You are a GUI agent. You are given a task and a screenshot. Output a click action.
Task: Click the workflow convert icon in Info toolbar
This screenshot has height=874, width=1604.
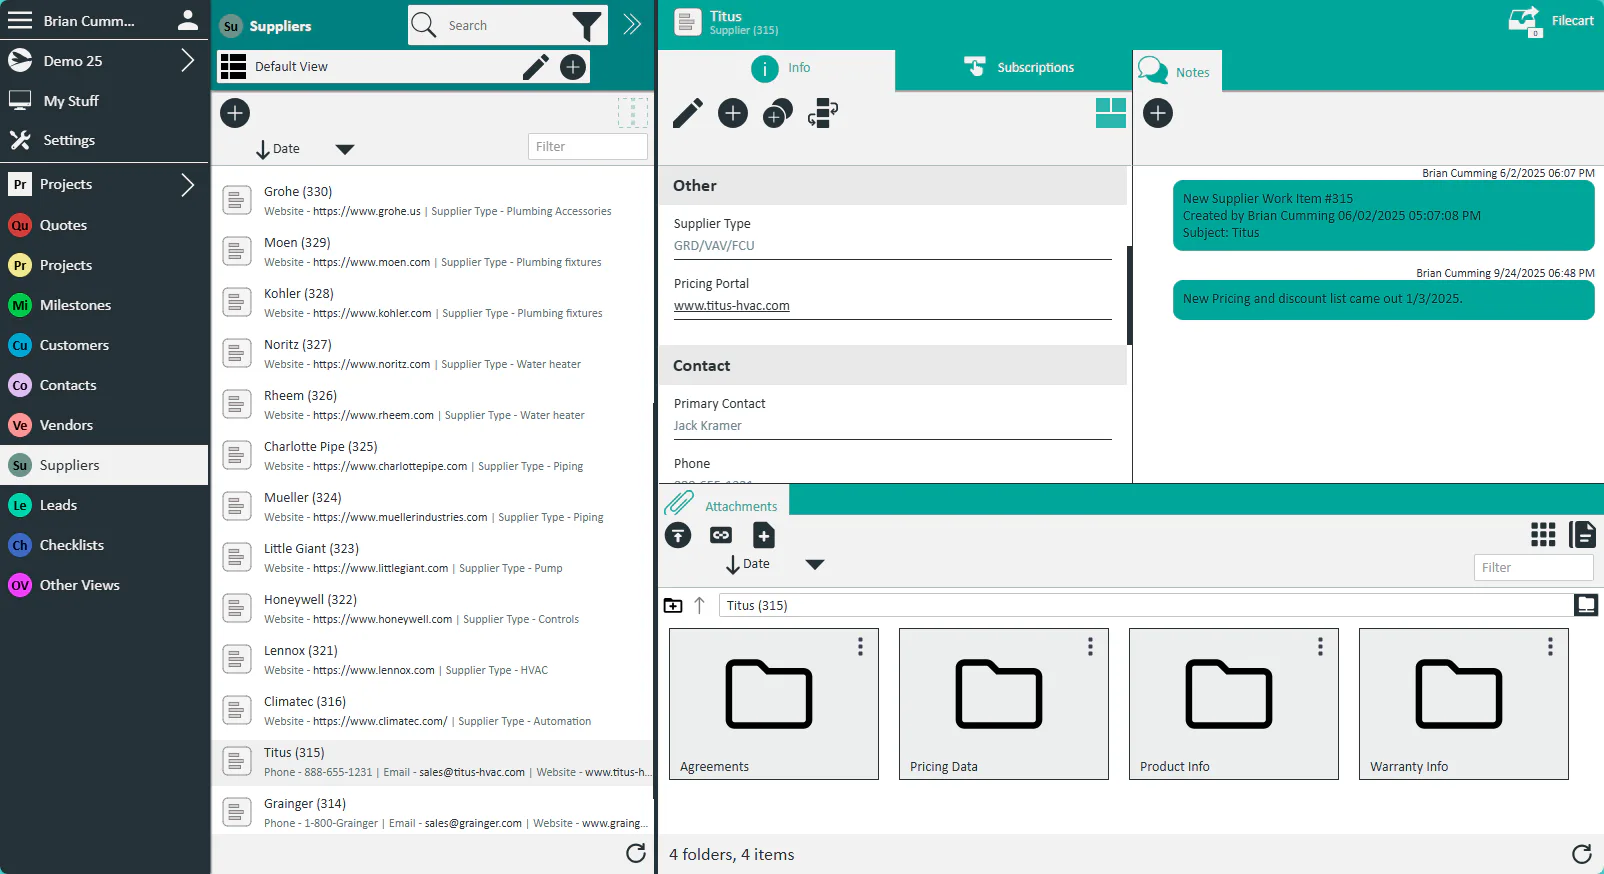(x=823, y=113)
